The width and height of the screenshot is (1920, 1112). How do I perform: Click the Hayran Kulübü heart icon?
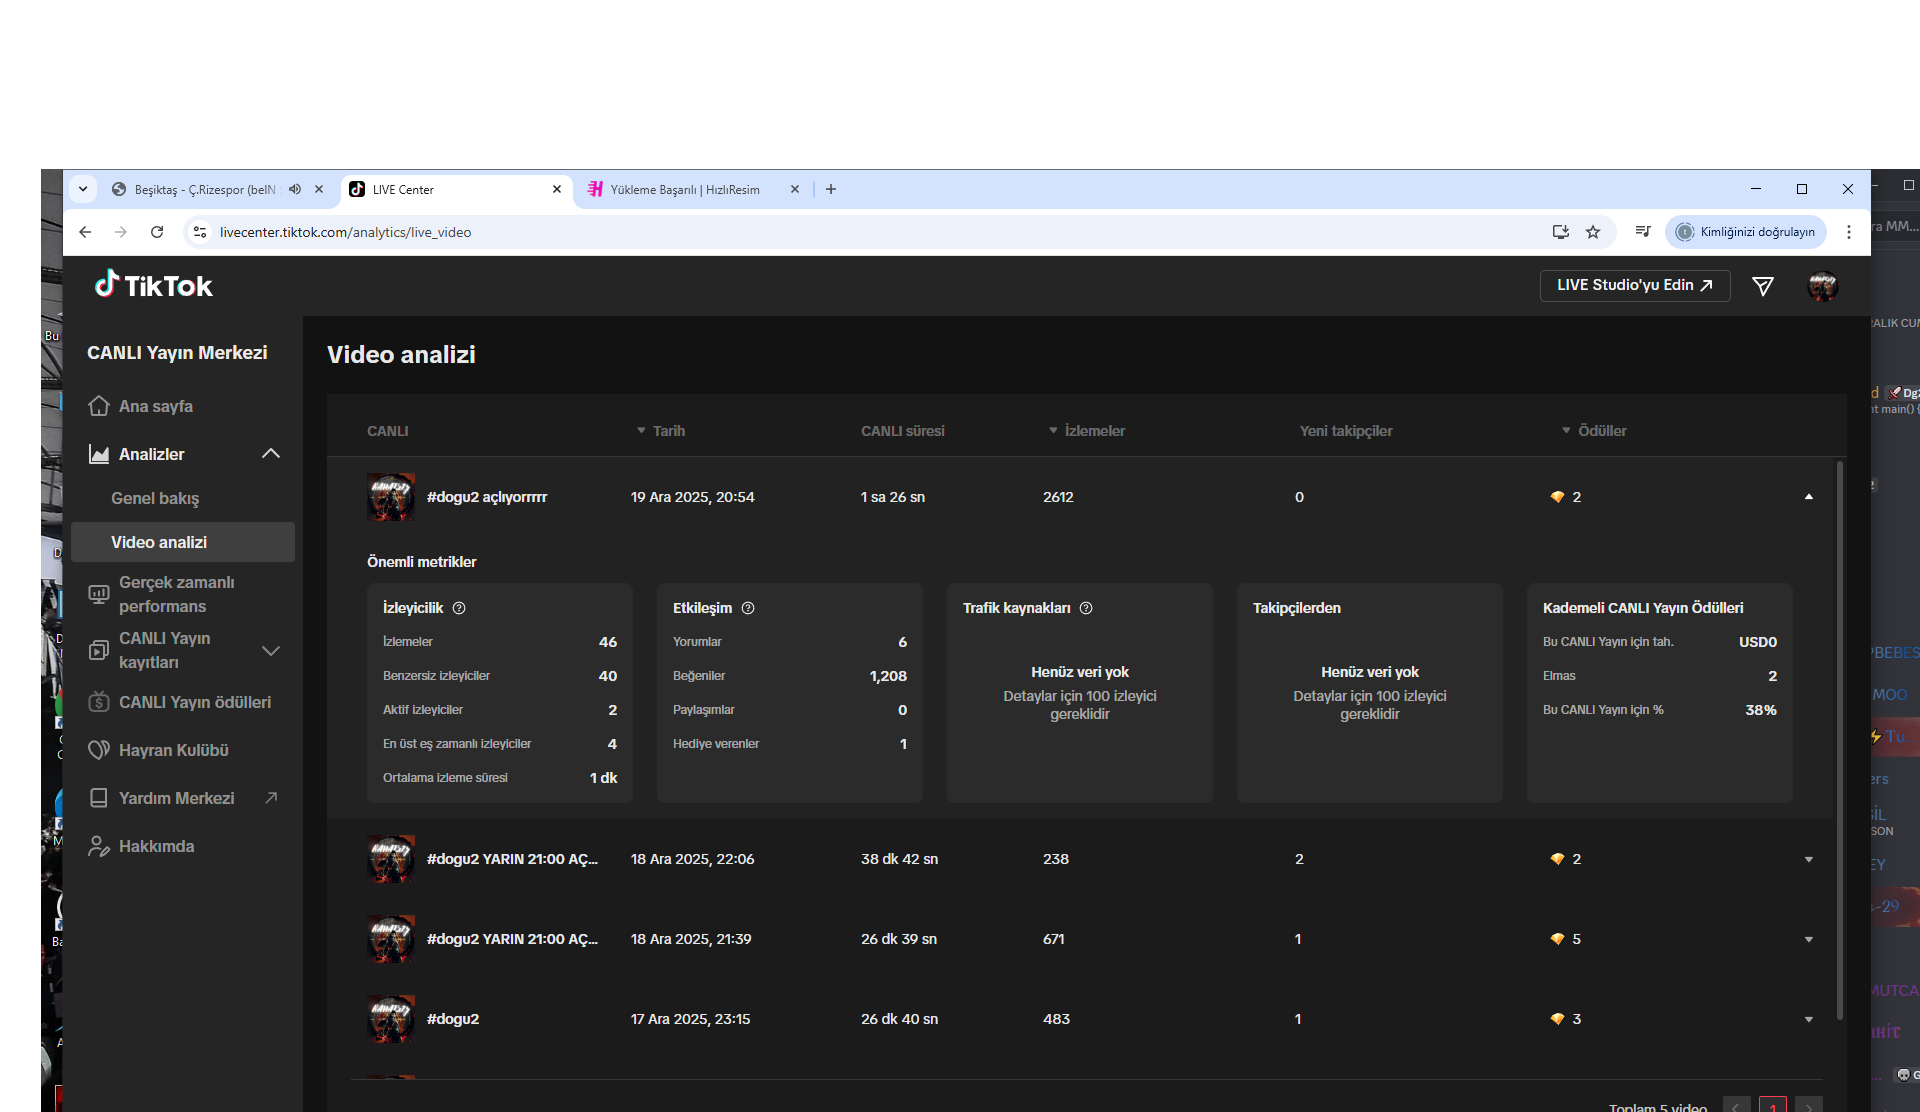tap(99, 750)
